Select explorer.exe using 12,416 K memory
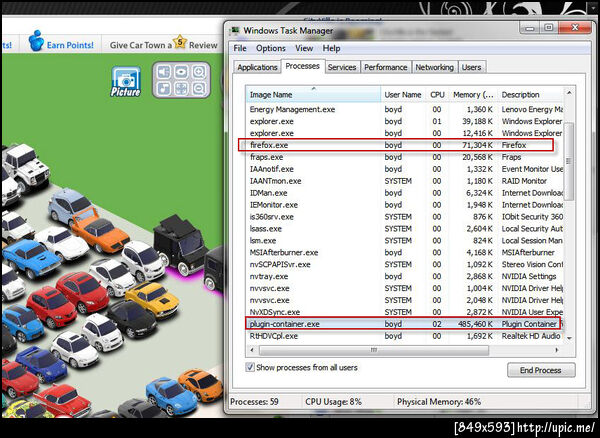The width and height of the screenshot is (600, 438). pyautogui.click(x=404, y=133)
